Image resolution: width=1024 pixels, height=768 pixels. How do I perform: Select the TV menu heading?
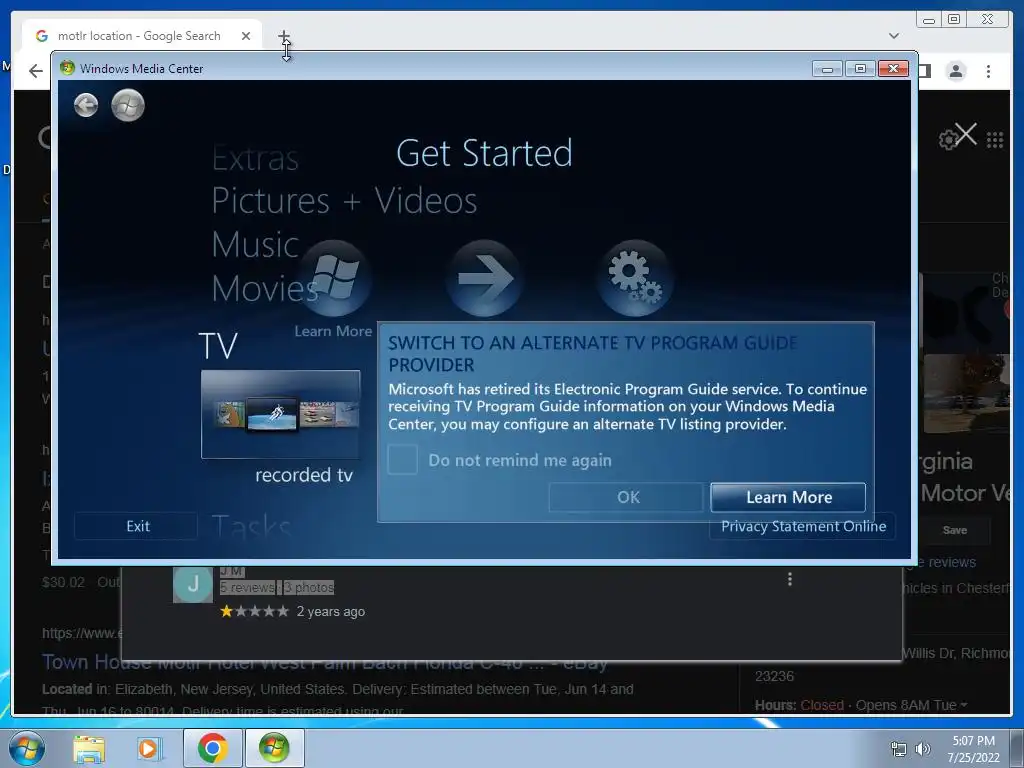tap(218, 346)
